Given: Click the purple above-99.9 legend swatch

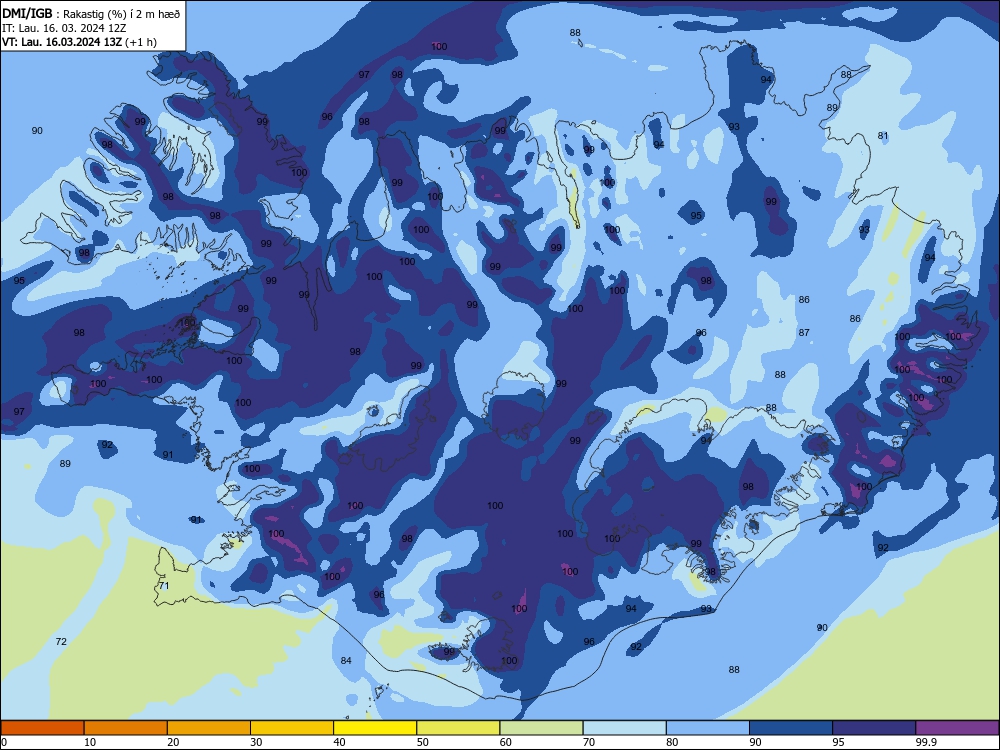Looking at the screenshot, I should click(957, 728).
